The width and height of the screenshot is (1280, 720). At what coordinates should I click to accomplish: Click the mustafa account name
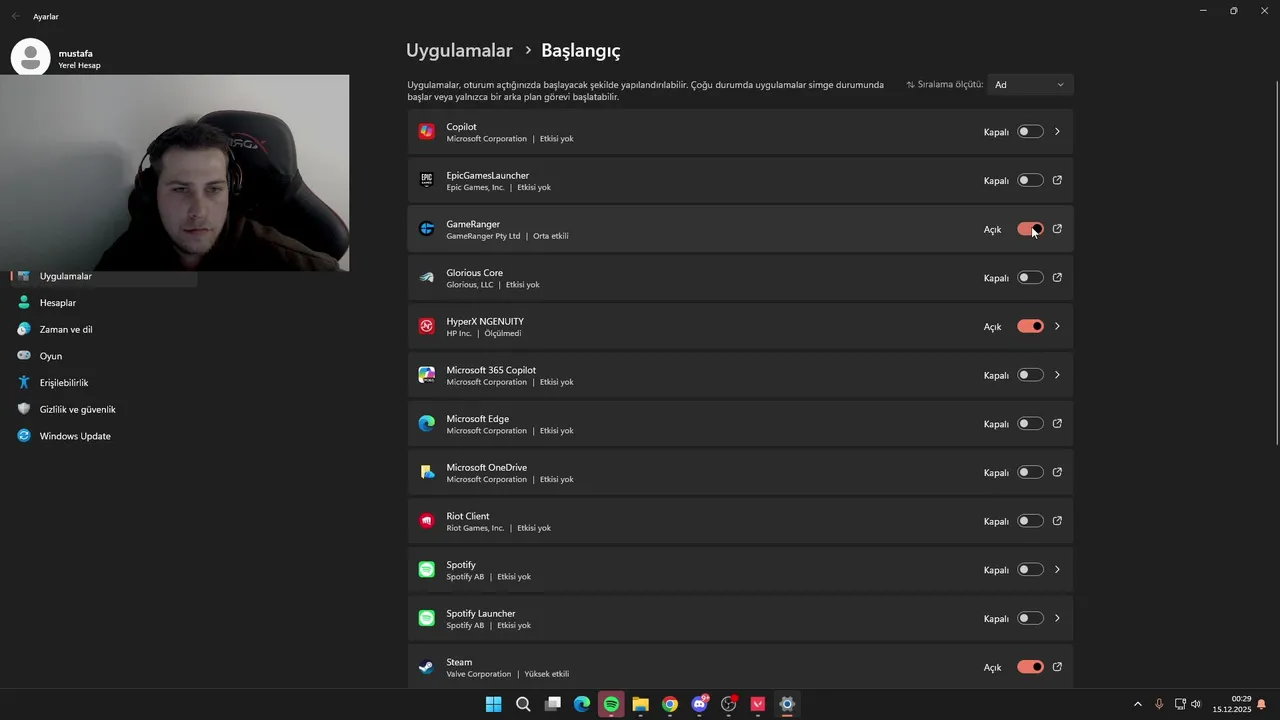click(76, 53)
